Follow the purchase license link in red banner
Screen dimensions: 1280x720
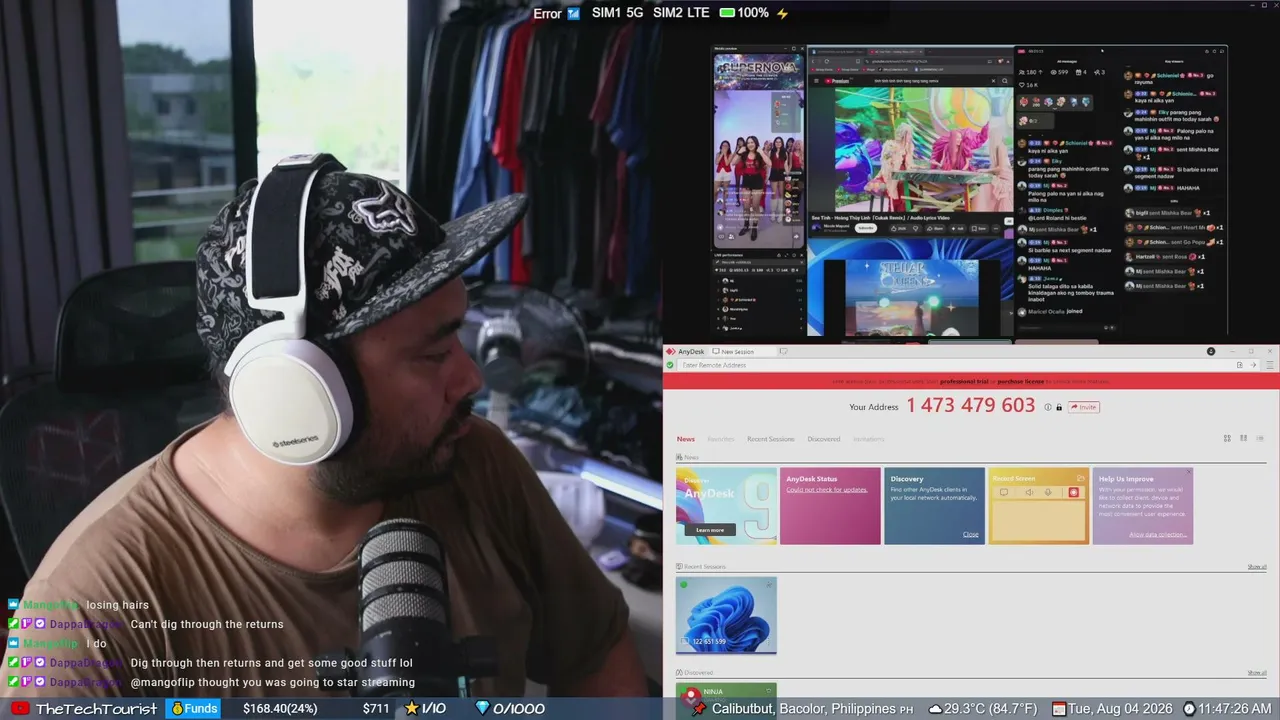pyautogui.click(x=1020, y=381)
